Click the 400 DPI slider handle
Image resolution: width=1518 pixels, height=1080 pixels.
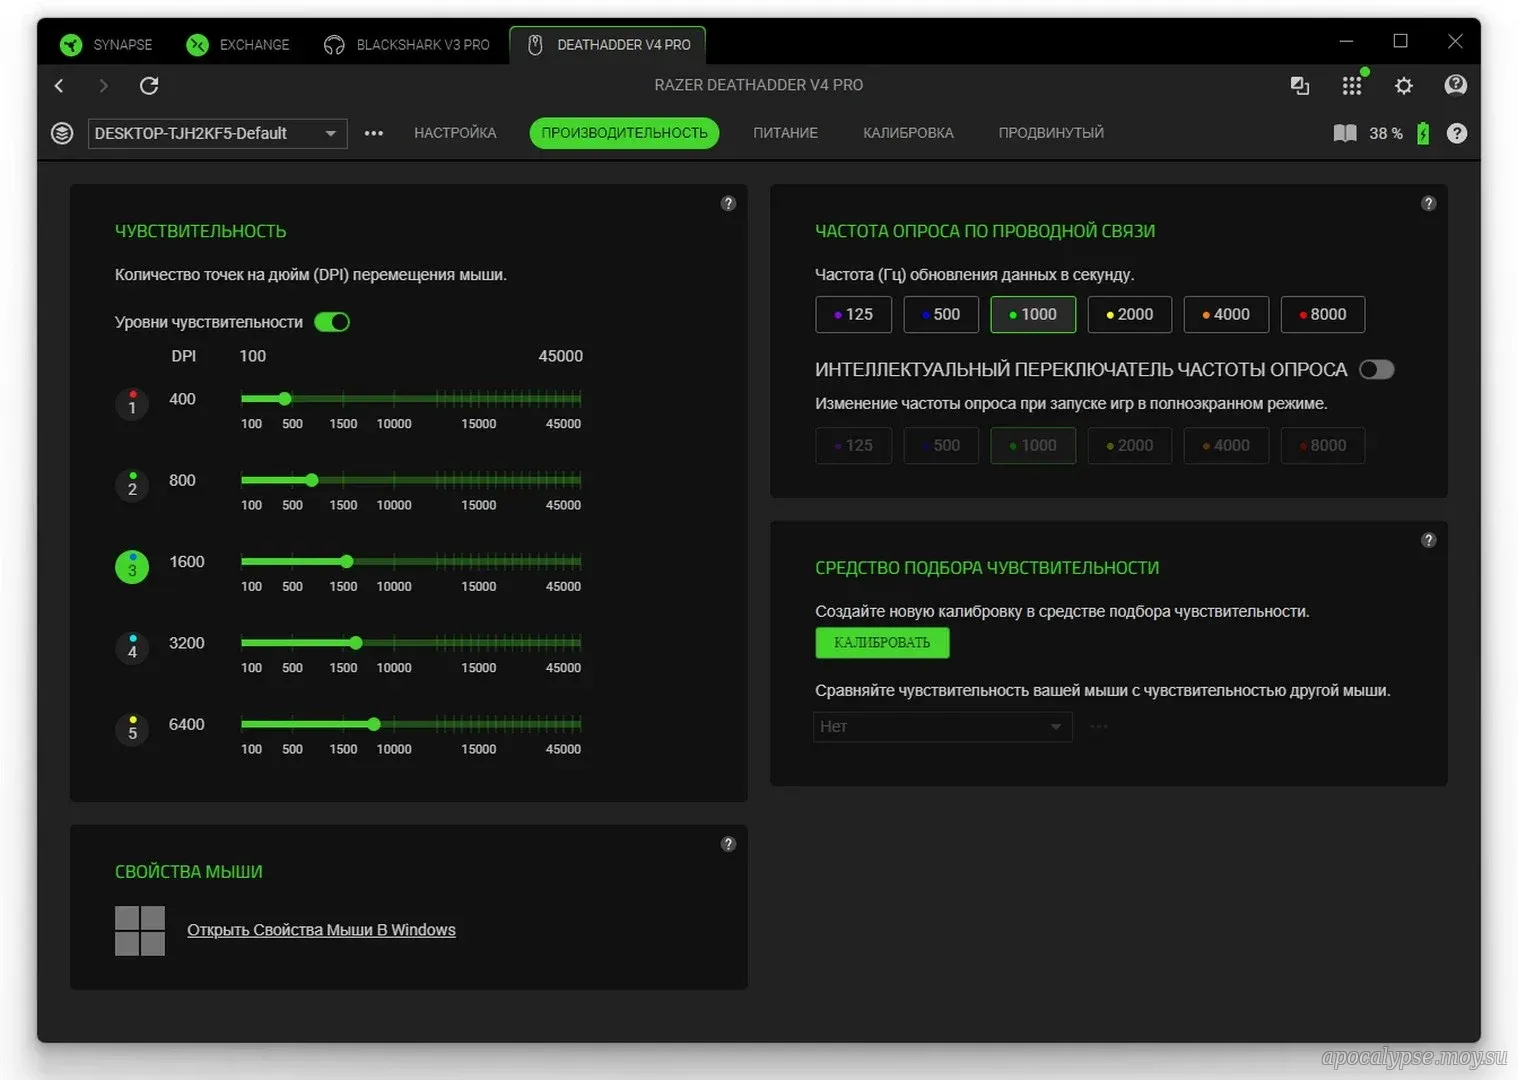[x=285, y=399]
